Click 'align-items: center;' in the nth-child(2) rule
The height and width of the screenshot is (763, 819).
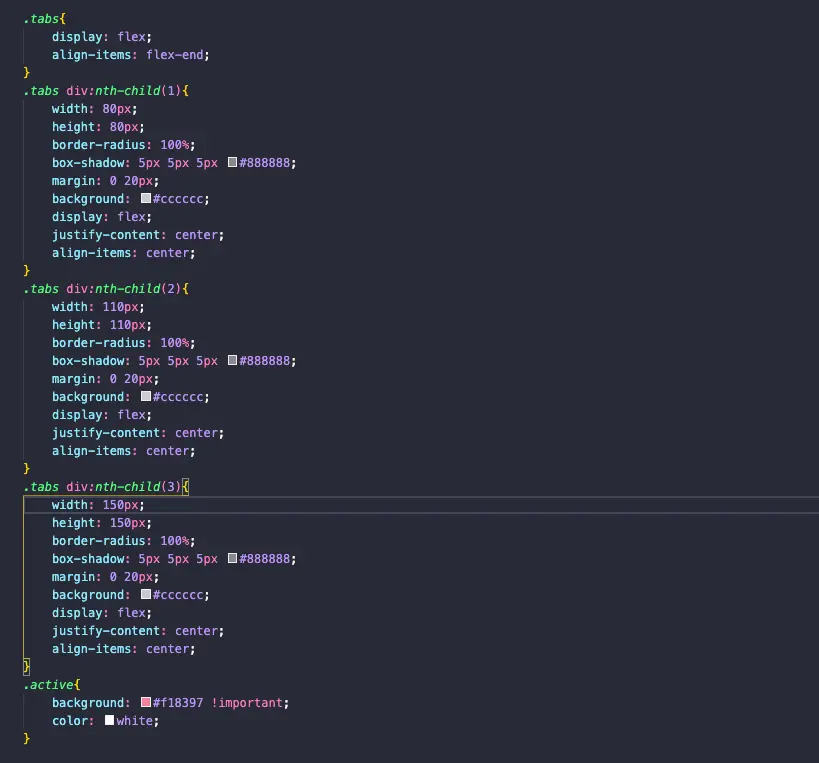pos(123,451)
